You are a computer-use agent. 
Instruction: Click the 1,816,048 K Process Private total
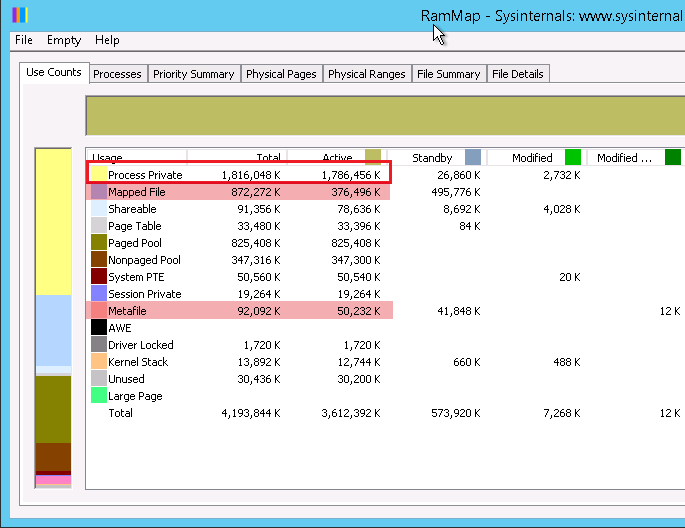click(x=251, y=175)
